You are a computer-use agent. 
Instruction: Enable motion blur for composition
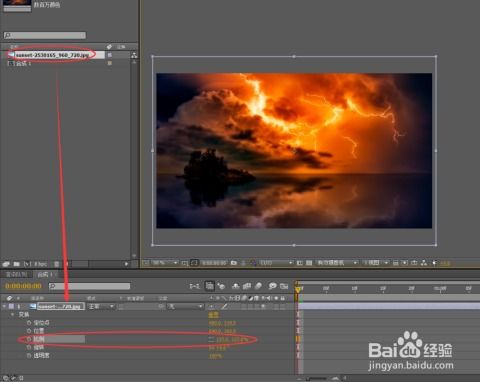[x=258, y=286]
